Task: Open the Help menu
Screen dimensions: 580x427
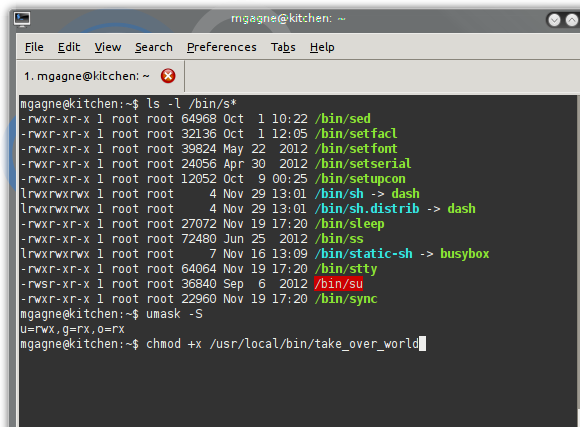Action: tap(322, 47)
